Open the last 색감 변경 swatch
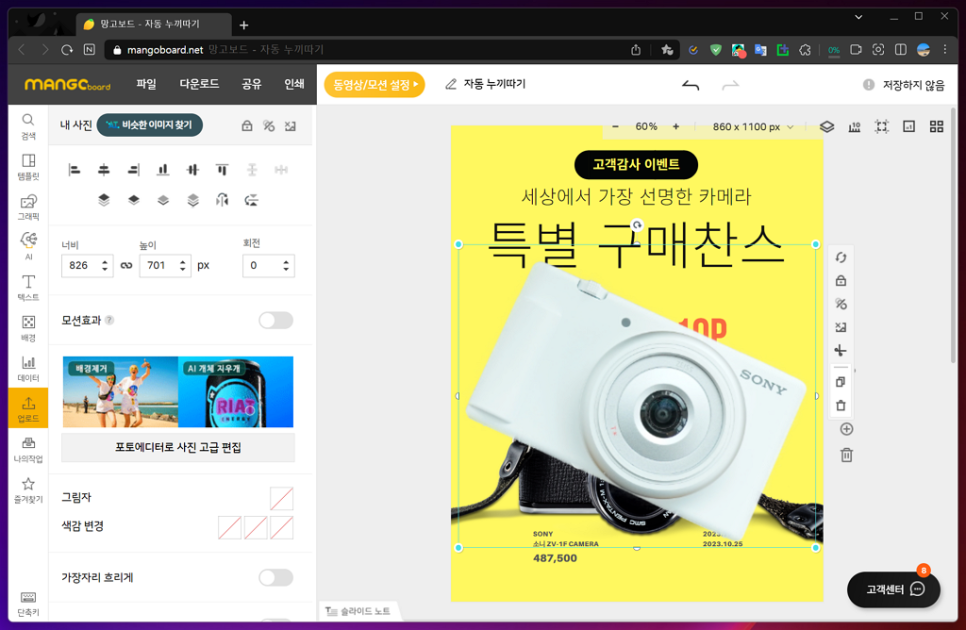Image resolution: width=966 pixels, height=630 pixels. pyautogui.click(x=282, y=528)
